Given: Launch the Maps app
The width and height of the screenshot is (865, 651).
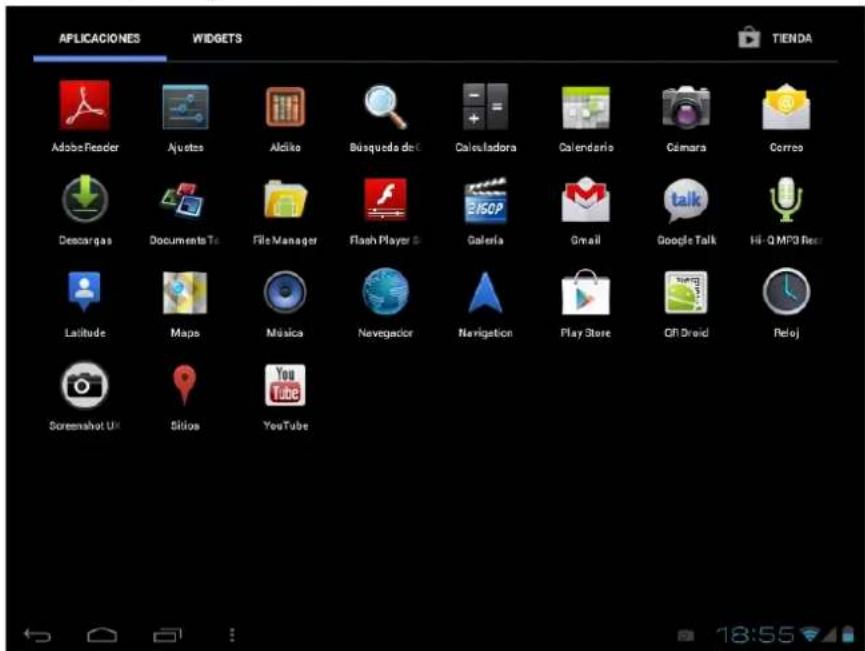Looking at the screenshot, I should click(185, 295).
